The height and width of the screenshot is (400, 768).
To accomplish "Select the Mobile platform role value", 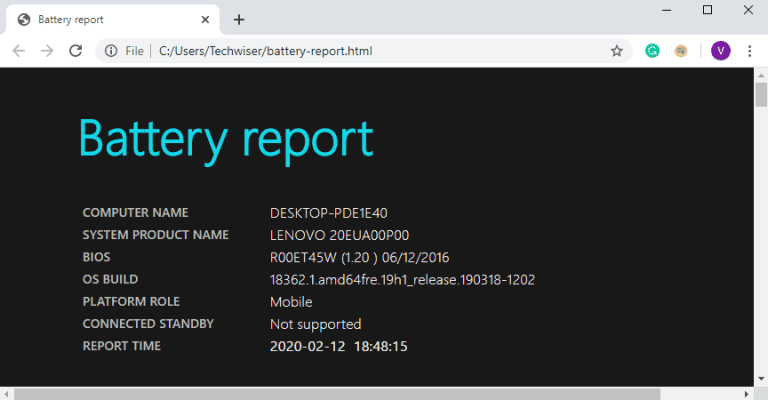I will (x=291, y=302).
